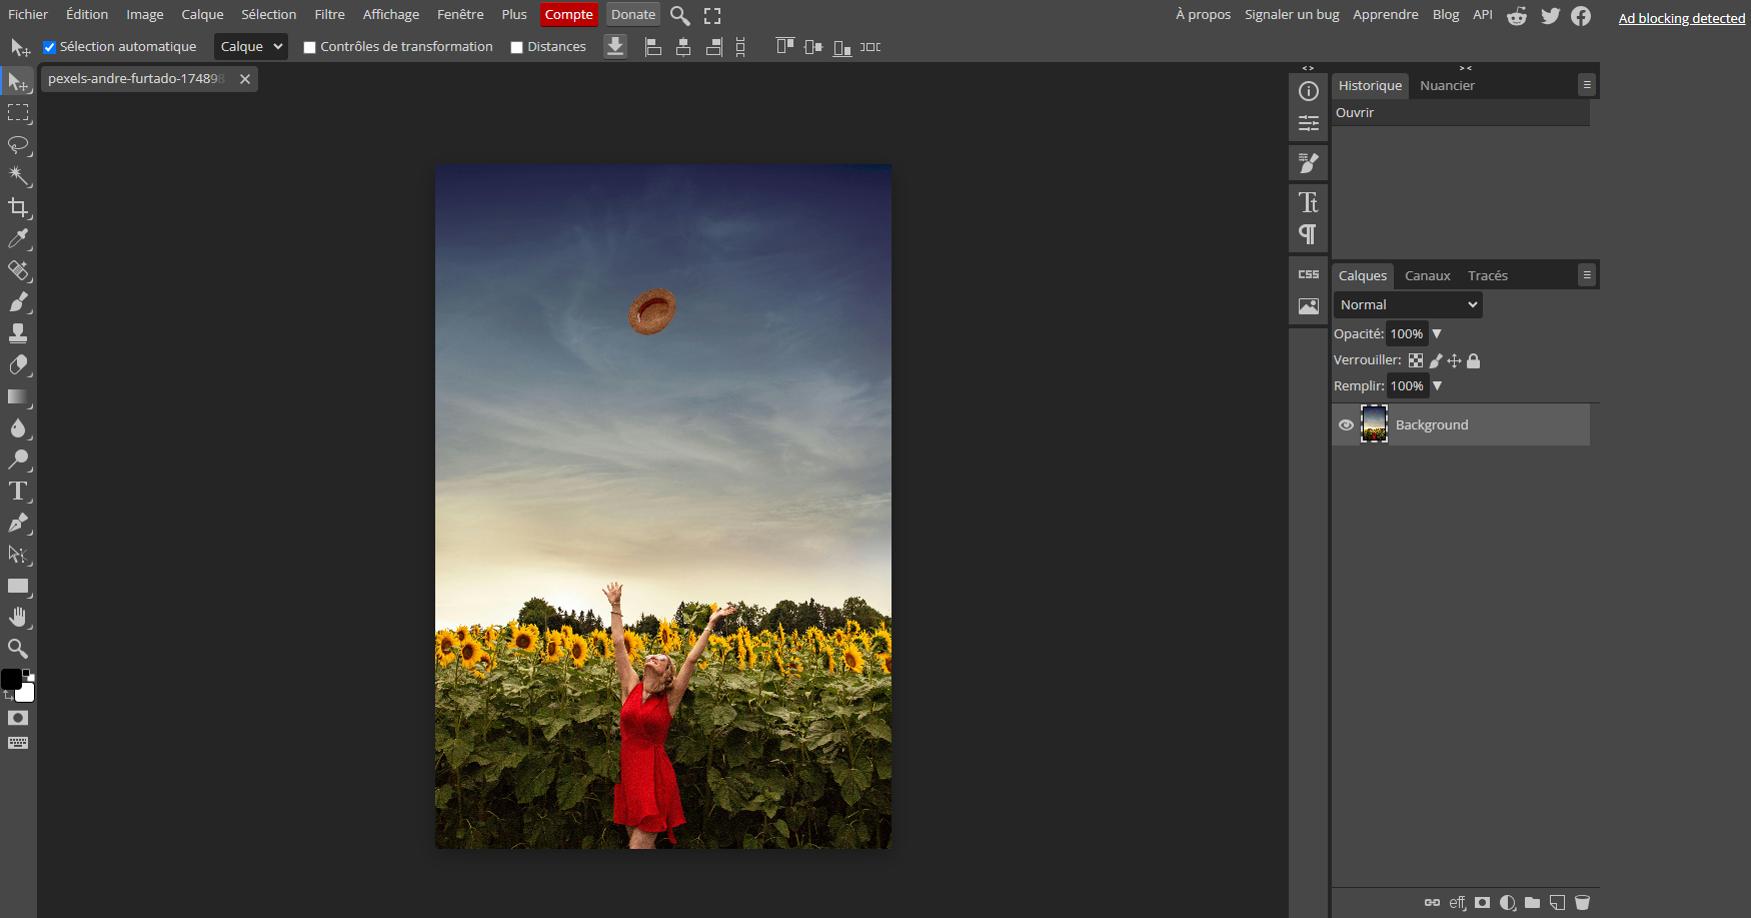Select the Lasso tool

pos(18,145)
